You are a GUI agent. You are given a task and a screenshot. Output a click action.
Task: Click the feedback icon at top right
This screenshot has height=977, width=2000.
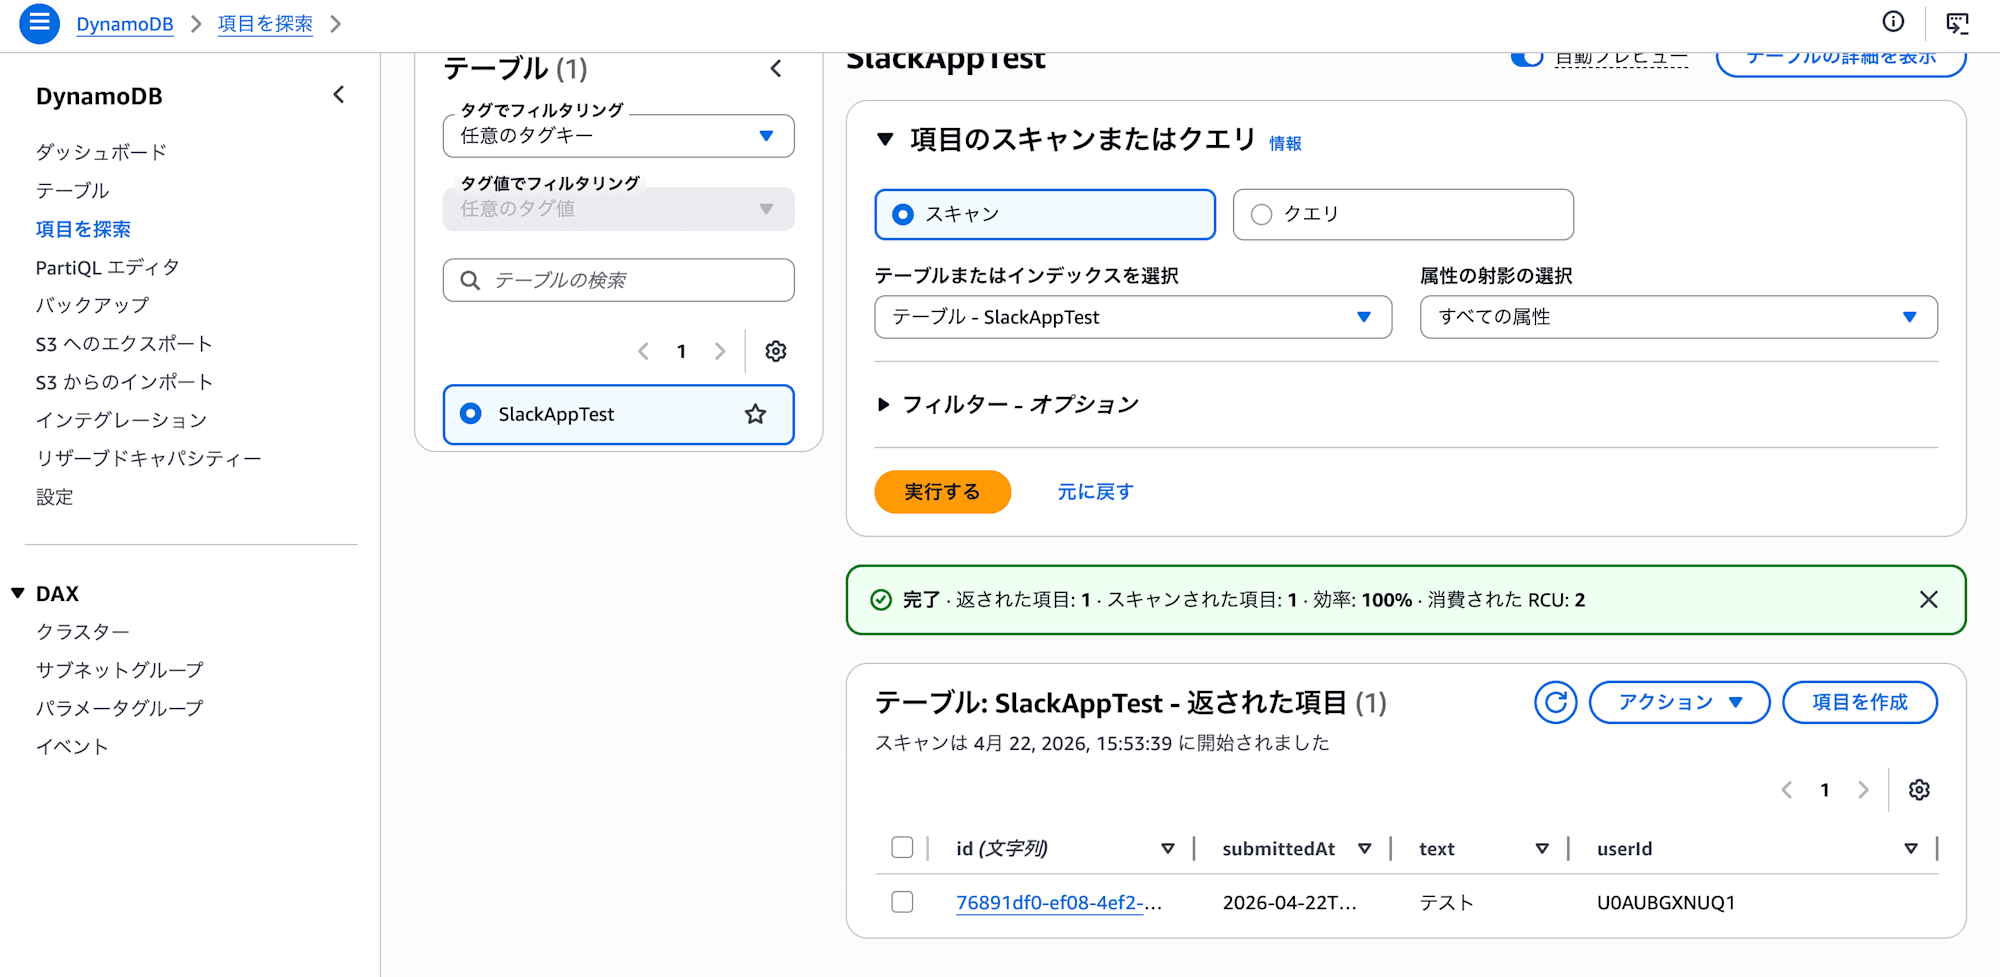click(x=1957, y=22)
